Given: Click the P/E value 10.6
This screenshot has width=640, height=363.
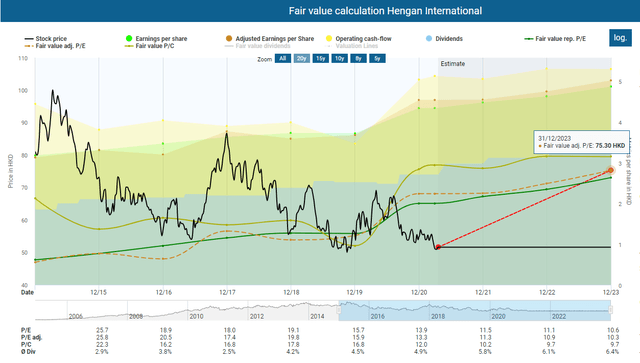Looking at the screenshot, I should pyautogui.click(x=613, y=330).
